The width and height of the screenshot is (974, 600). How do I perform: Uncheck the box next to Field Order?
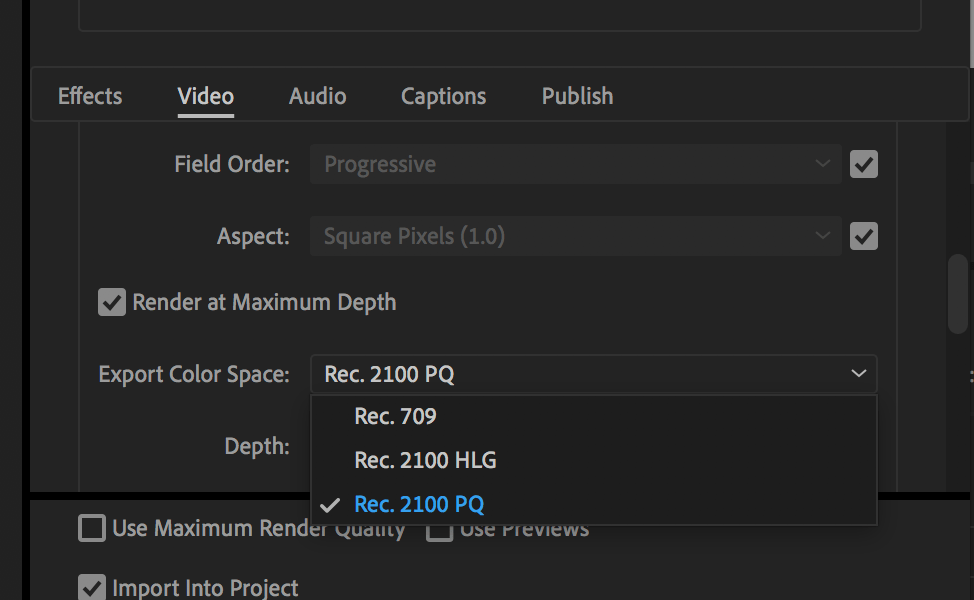click(x=863, y=164)
